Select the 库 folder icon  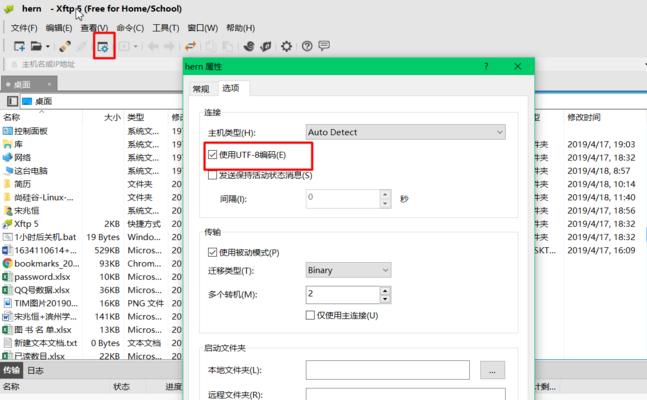click(7, 144)
